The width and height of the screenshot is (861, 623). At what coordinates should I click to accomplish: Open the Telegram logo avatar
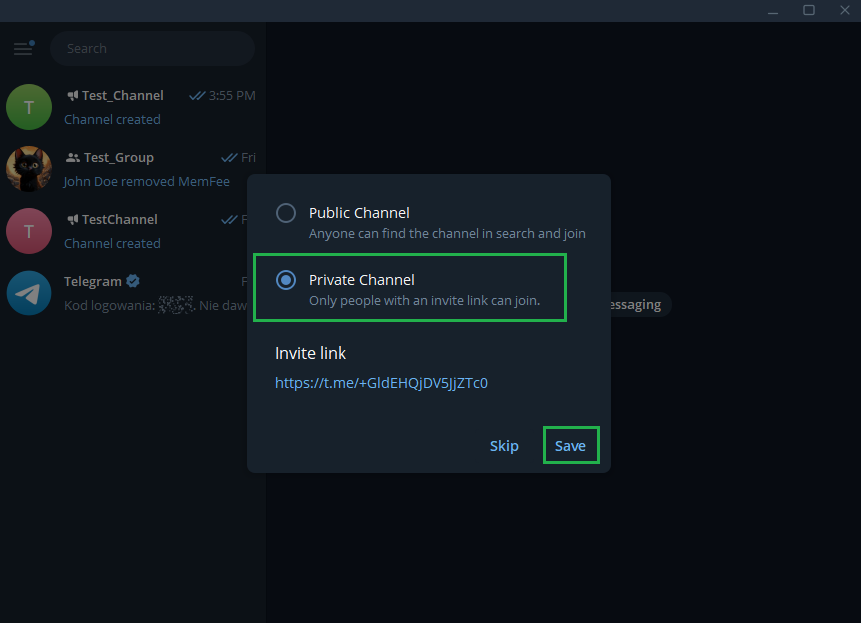(x=29, y=293)
